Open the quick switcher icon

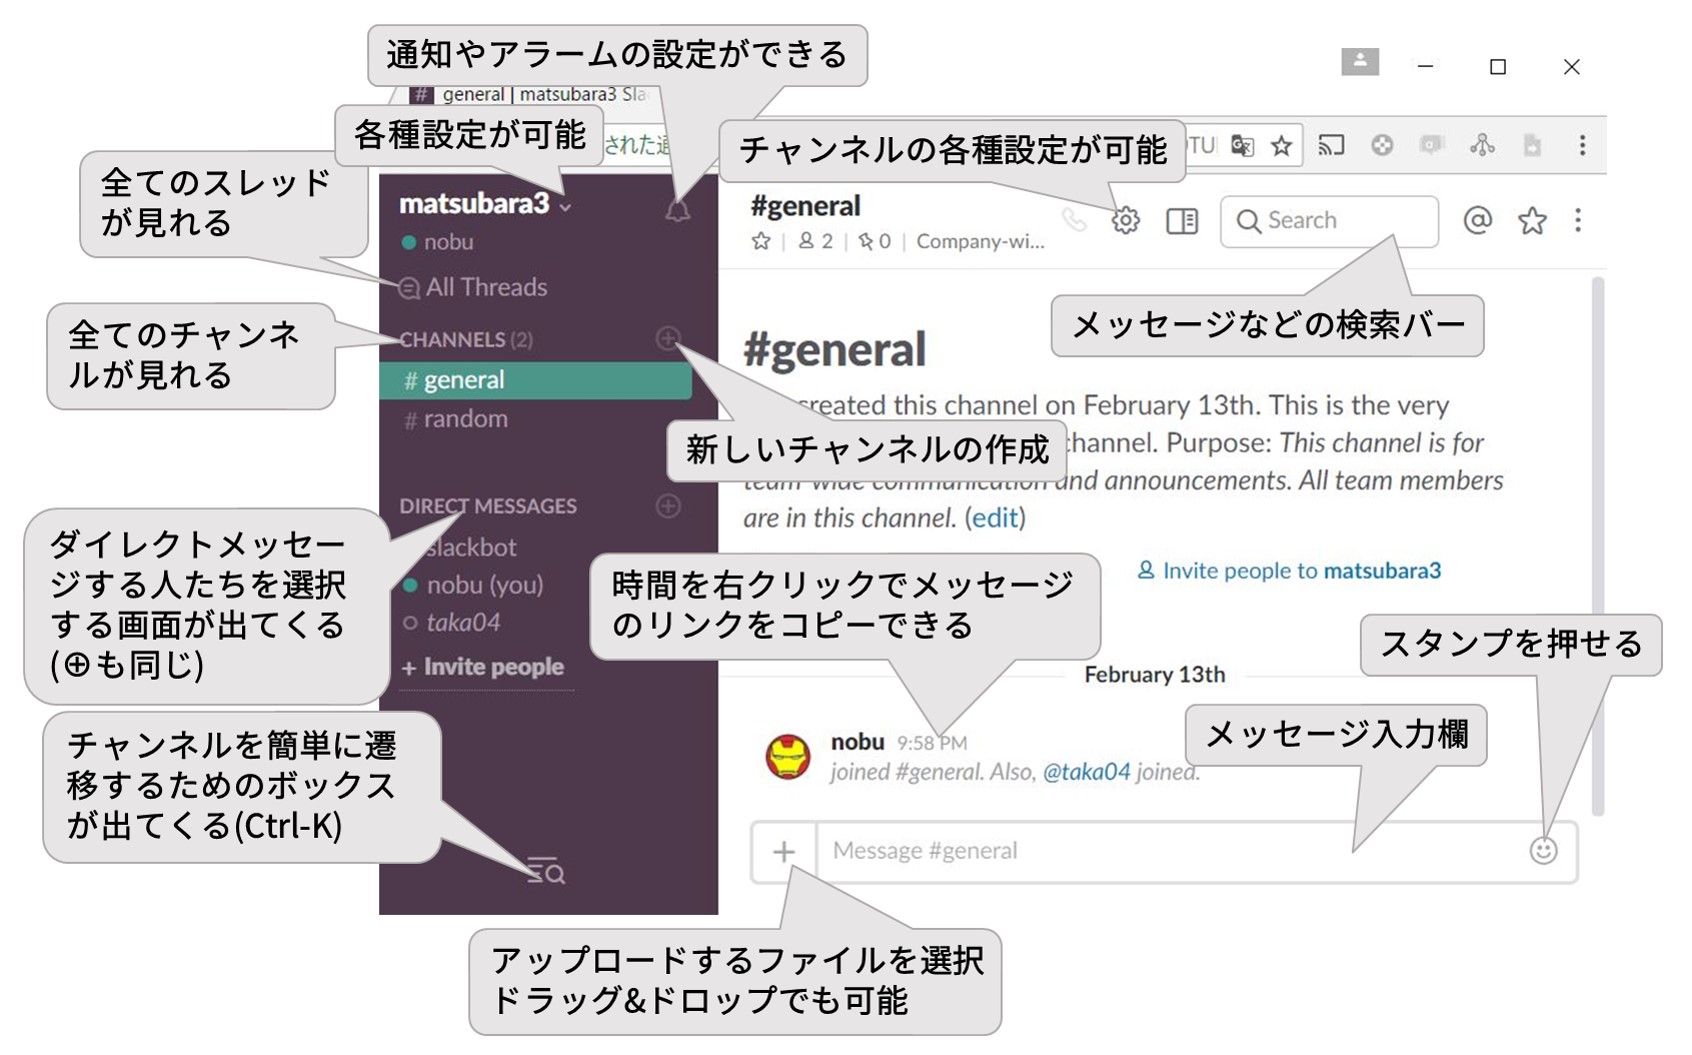546,871
